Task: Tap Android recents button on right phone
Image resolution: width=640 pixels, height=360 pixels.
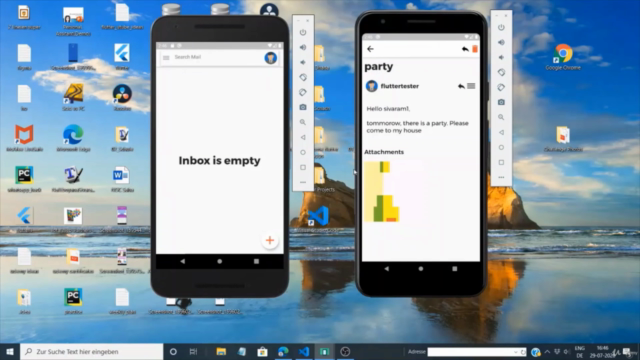Action: tap(455, 269)
